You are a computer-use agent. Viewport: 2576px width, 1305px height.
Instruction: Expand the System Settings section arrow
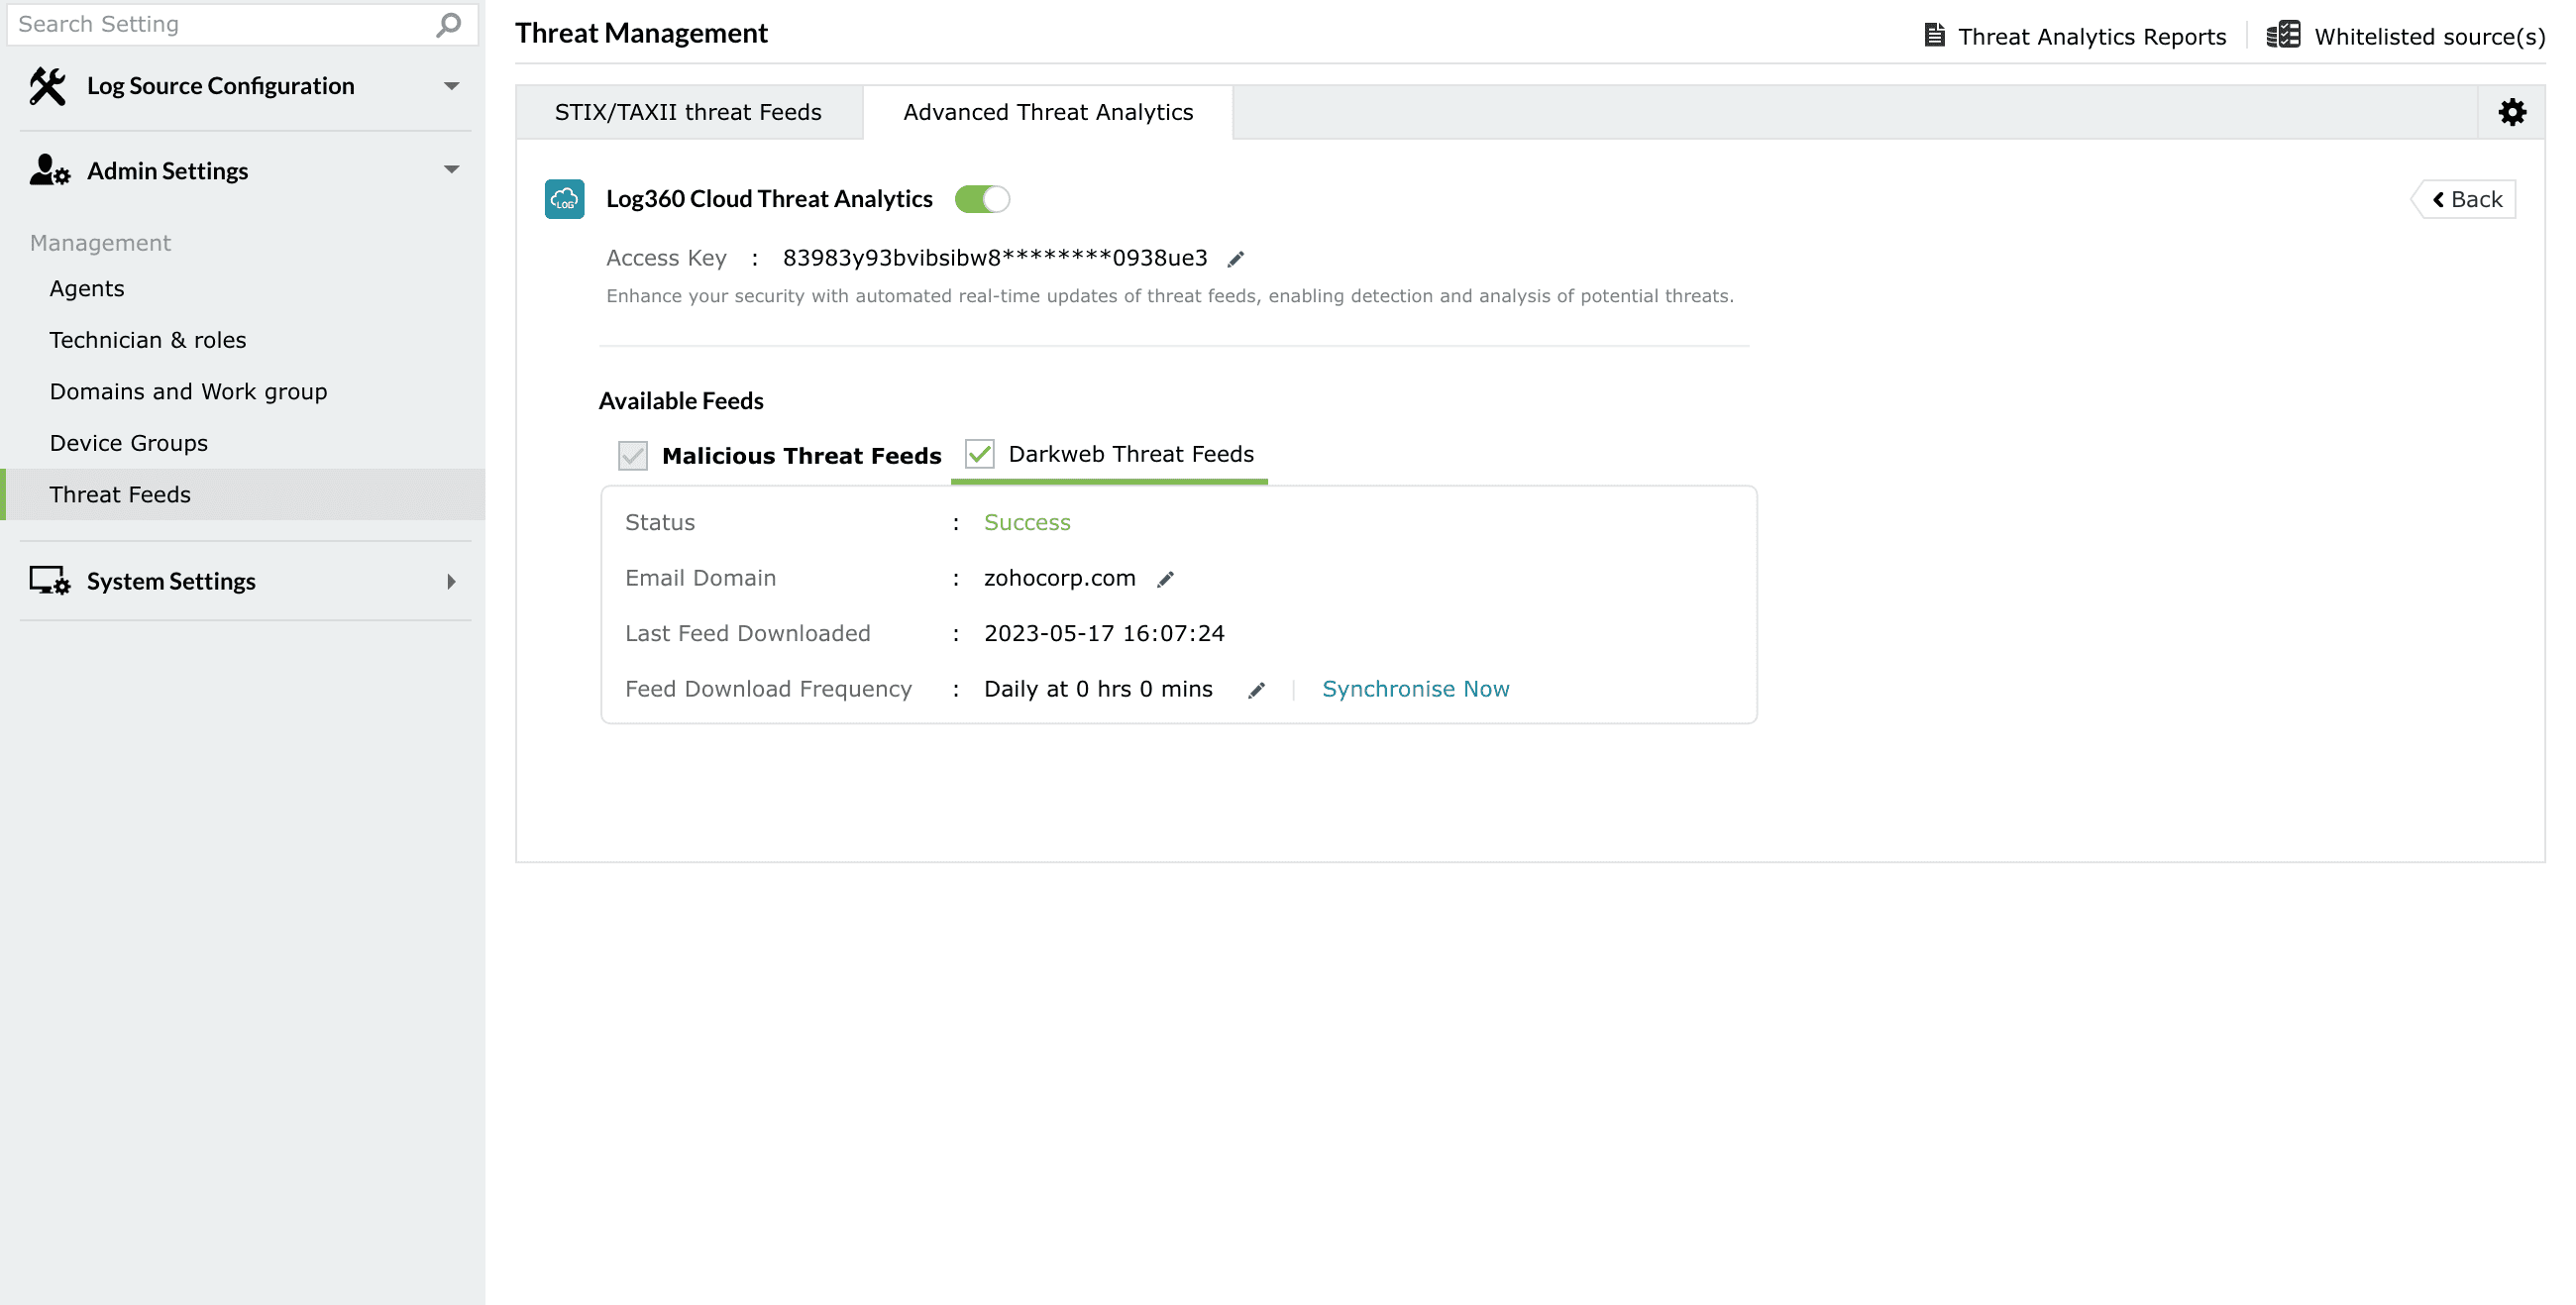tap(452, 581)
